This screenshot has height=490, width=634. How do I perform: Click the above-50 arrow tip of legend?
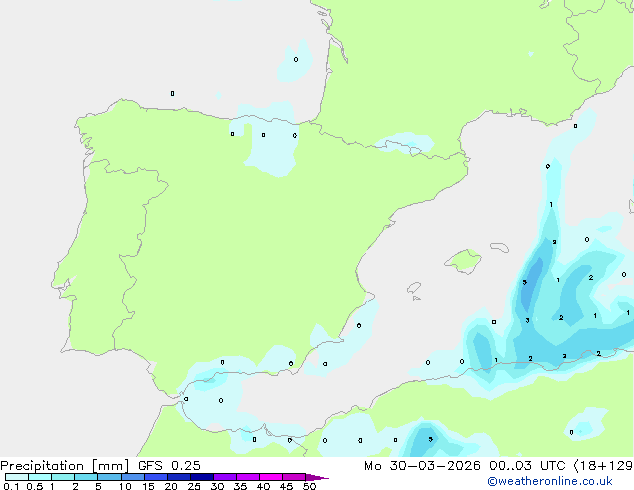point(317,477)
